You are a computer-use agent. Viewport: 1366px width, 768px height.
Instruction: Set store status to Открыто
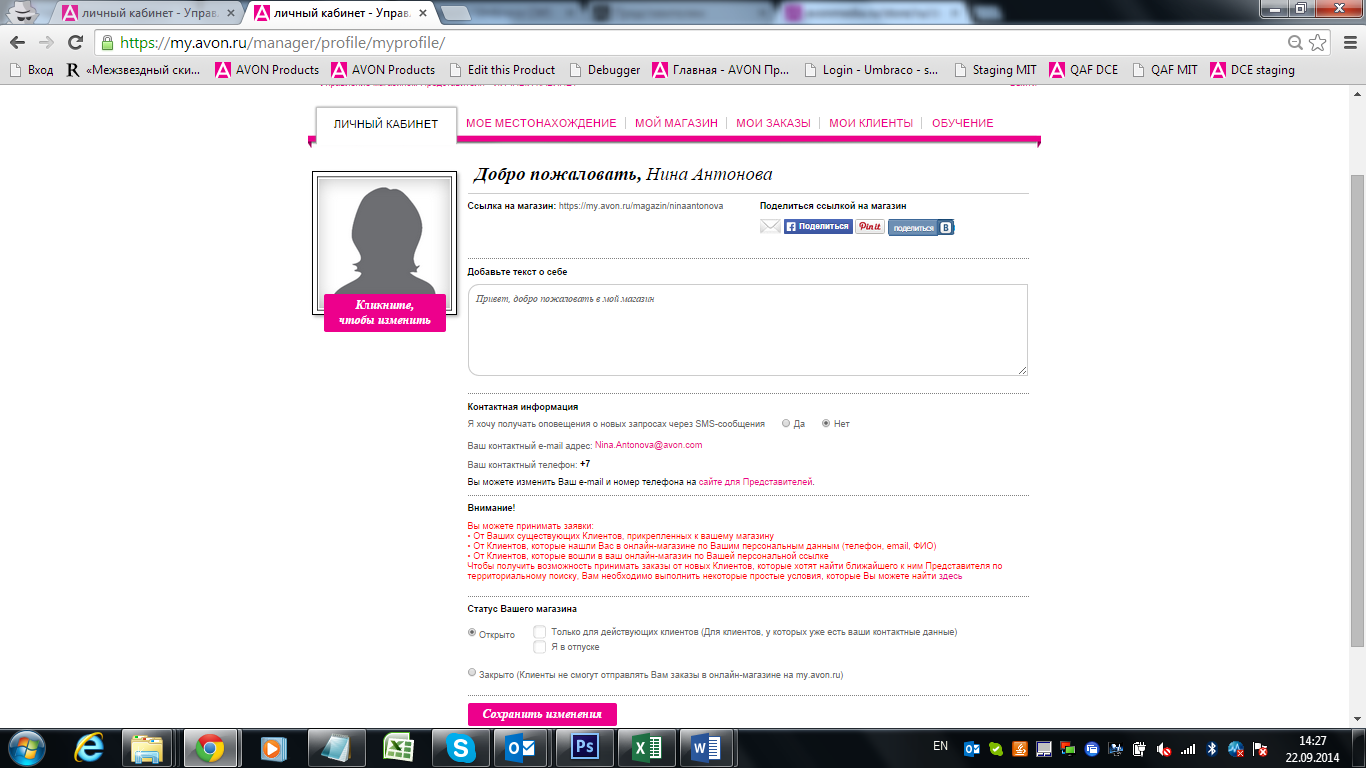click(473, 633)
